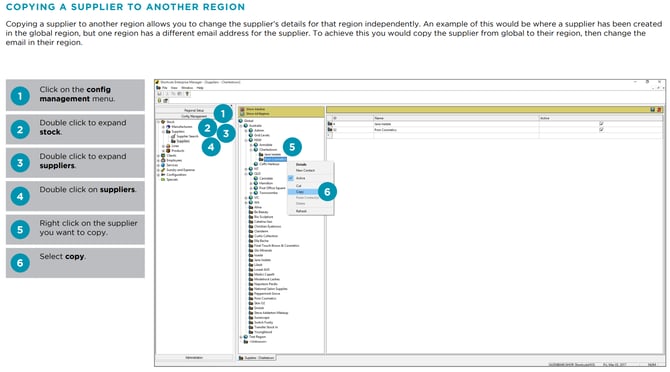Click the save icon in the main toolbar
The width and height of the screenshot is (670, 372).
pyautogui.click(x=159, y=94)
